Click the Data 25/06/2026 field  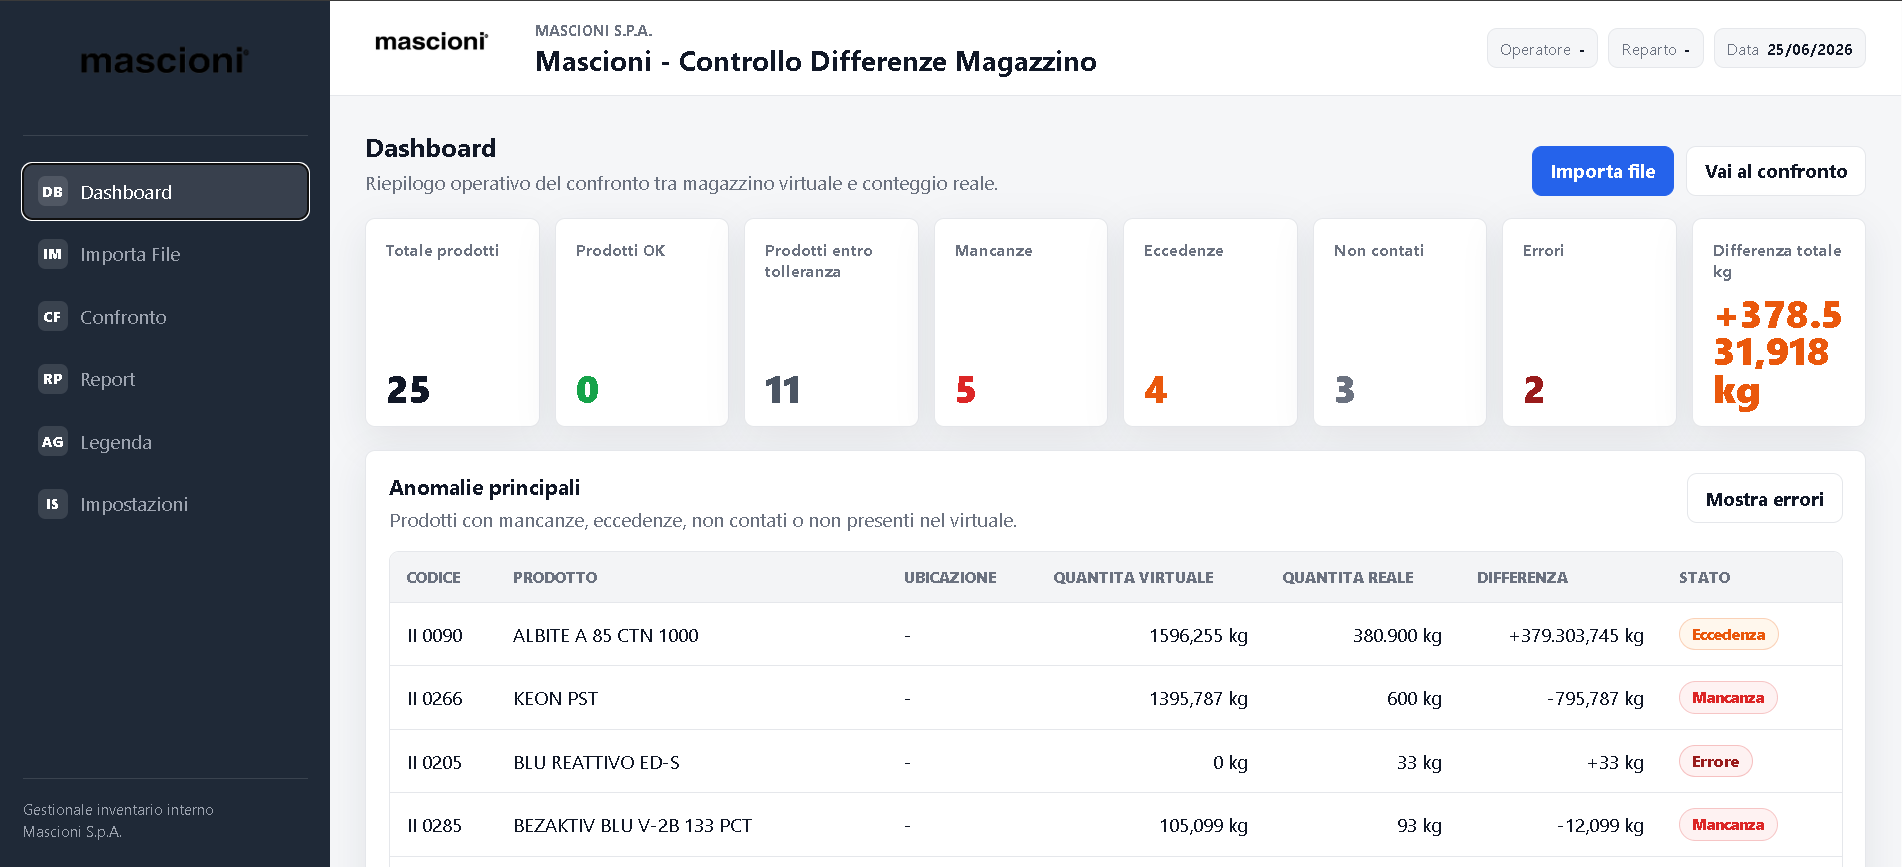pos(1789,49)
